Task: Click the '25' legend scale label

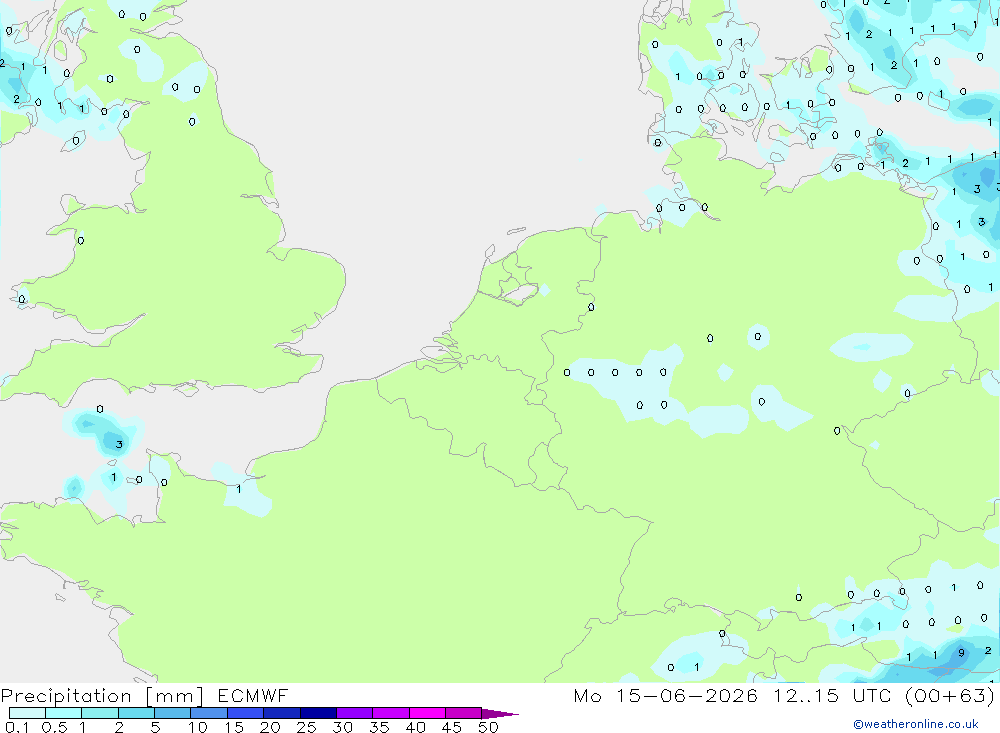Action: coord(306,727)
